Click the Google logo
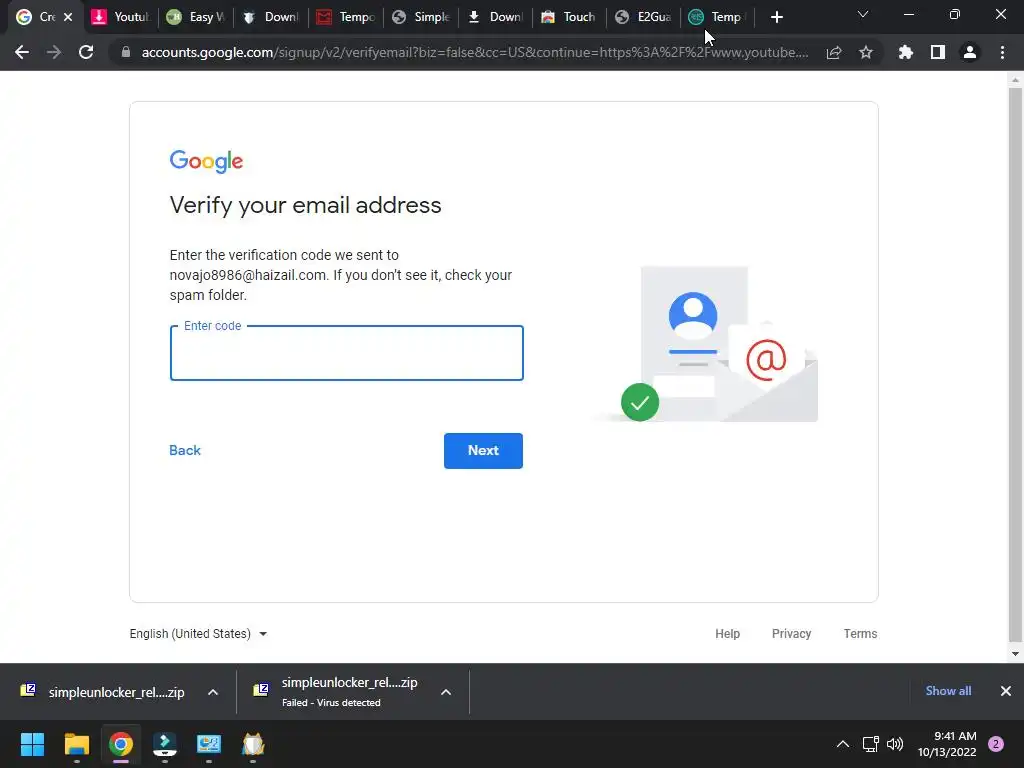Screen dimensions: 1024x768 [x=206, y=161]
